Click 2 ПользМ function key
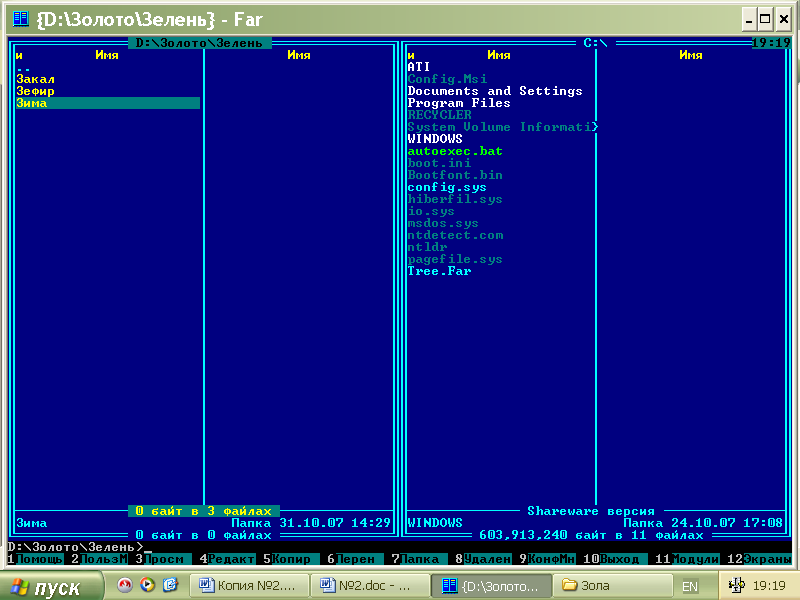Screen dimensions: 800x600 click(99, 559)
